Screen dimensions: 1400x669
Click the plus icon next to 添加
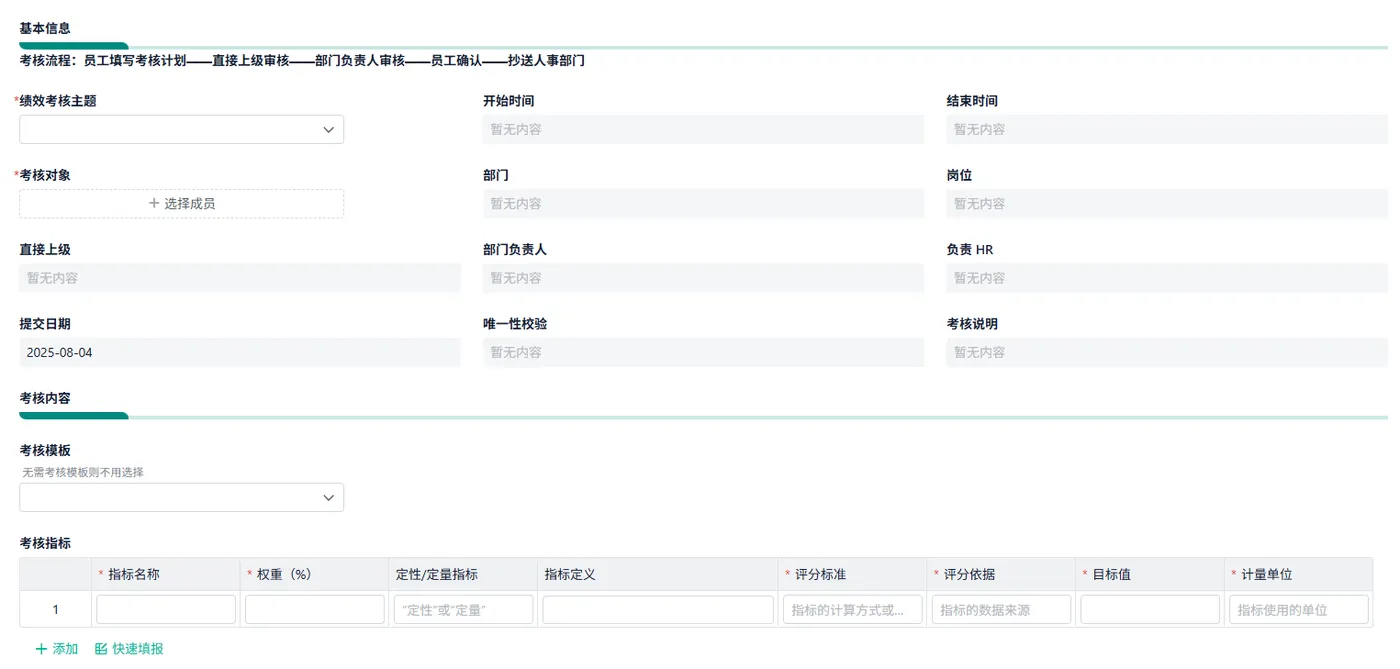pos(41,649)
